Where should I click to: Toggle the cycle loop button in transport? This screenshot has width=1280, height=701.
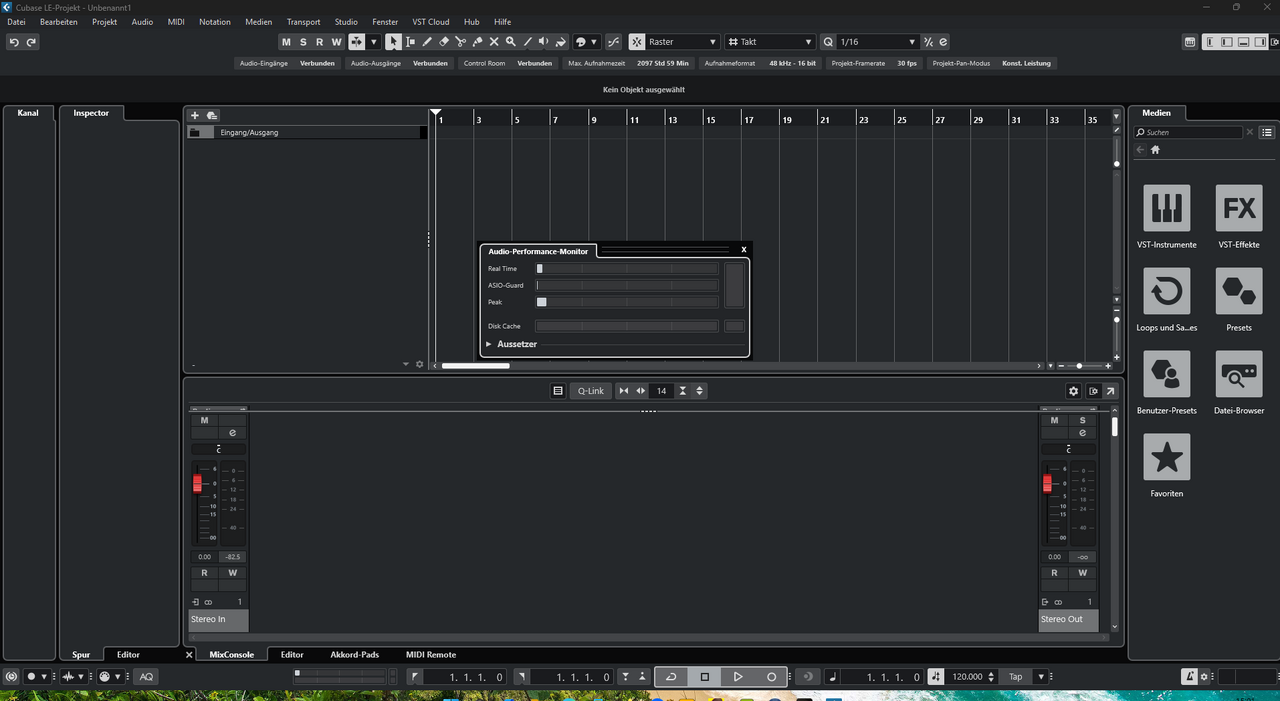(671, 677)
